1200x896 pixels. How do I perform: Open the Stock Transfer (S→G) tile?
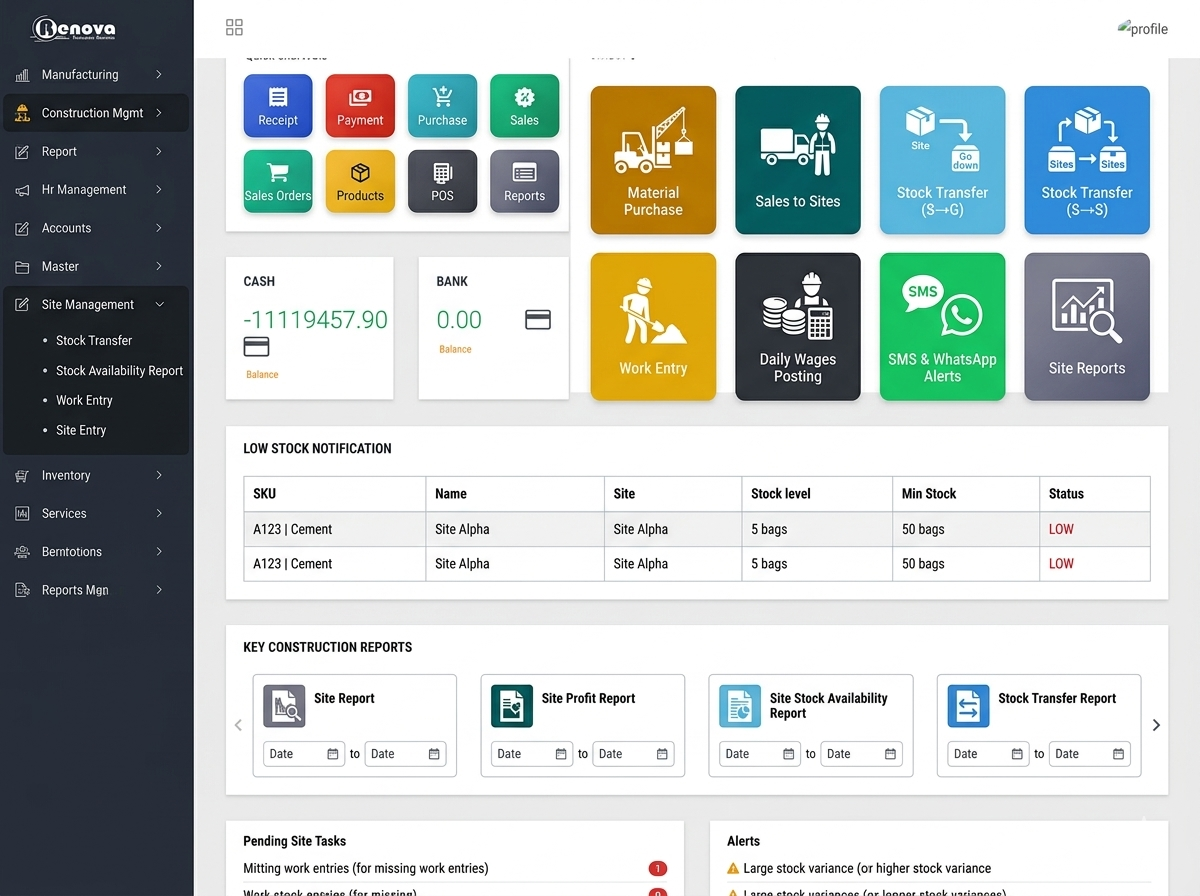942,160
